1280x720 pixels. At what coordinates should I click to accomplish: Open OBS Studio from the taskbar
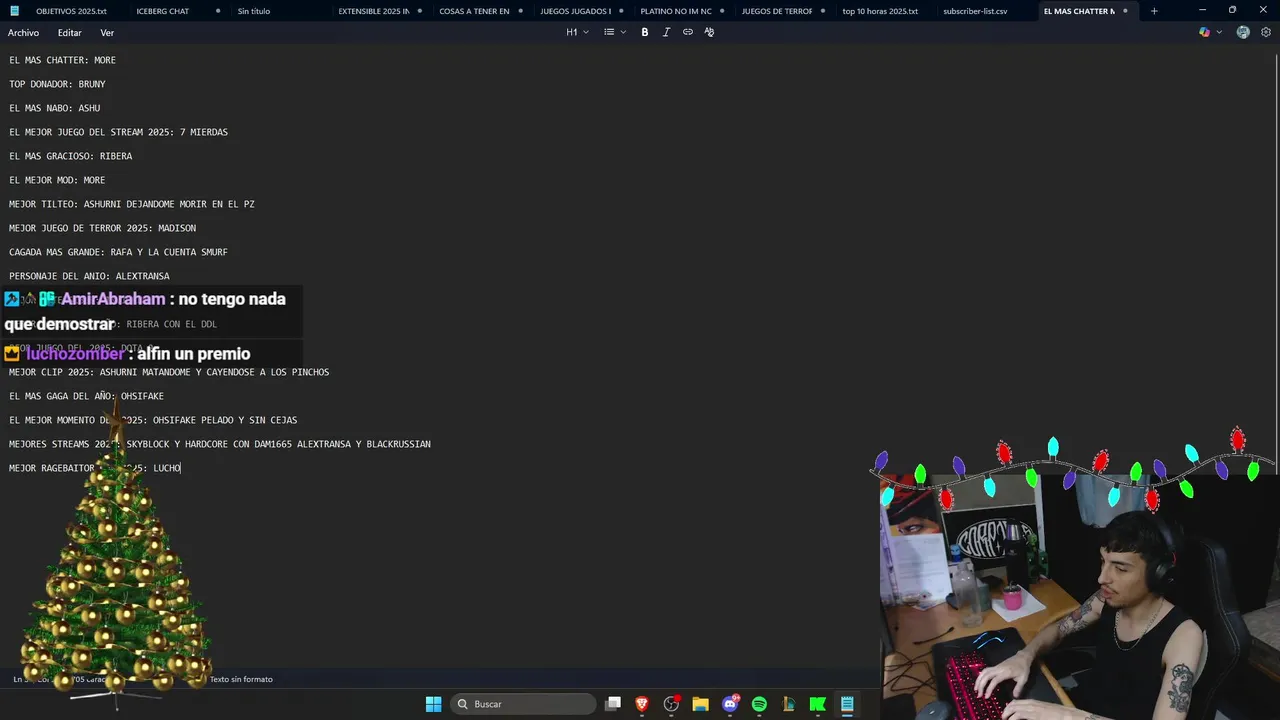coord(671,704)
